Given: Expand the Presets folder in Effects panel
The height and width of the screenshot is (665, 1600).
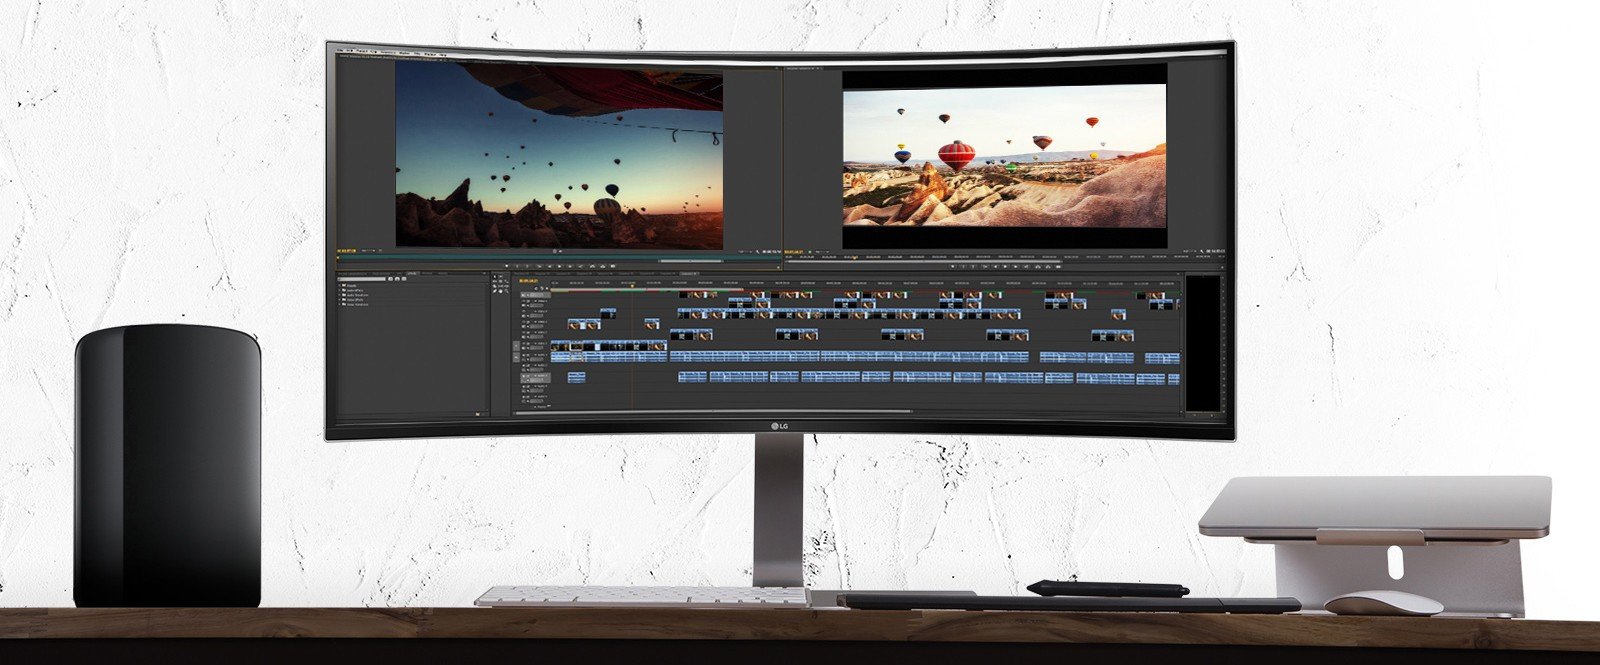Looking at the screenshot, I should click(339, 285).
